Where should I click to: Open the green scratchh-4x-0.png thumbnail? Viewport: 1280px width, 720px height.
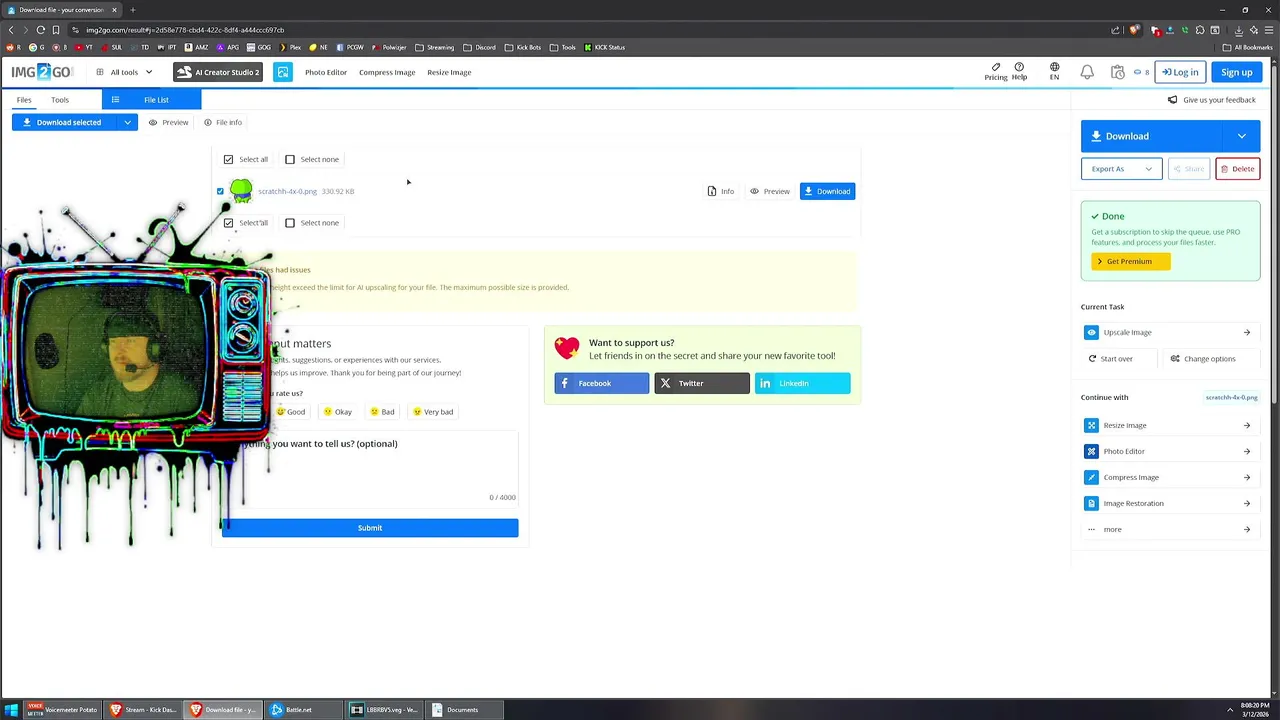point(241,190)
